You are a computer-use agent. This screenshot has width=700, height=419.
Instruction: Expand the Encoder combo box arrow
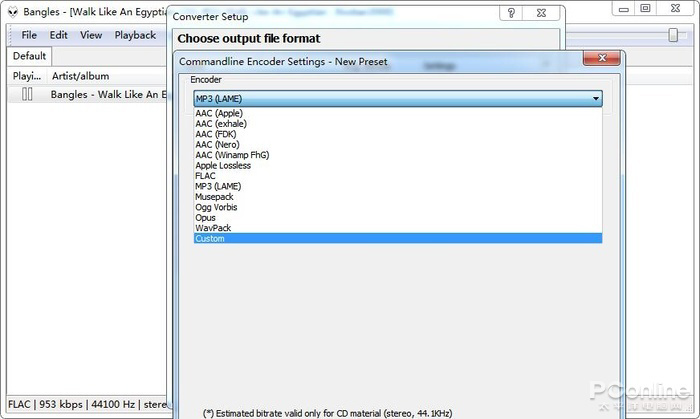(596, 99)
